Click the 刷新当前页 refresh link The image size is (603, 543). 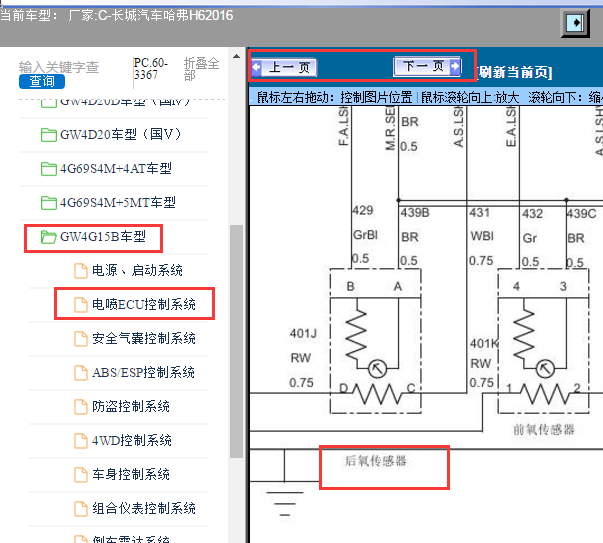point(515,72)
